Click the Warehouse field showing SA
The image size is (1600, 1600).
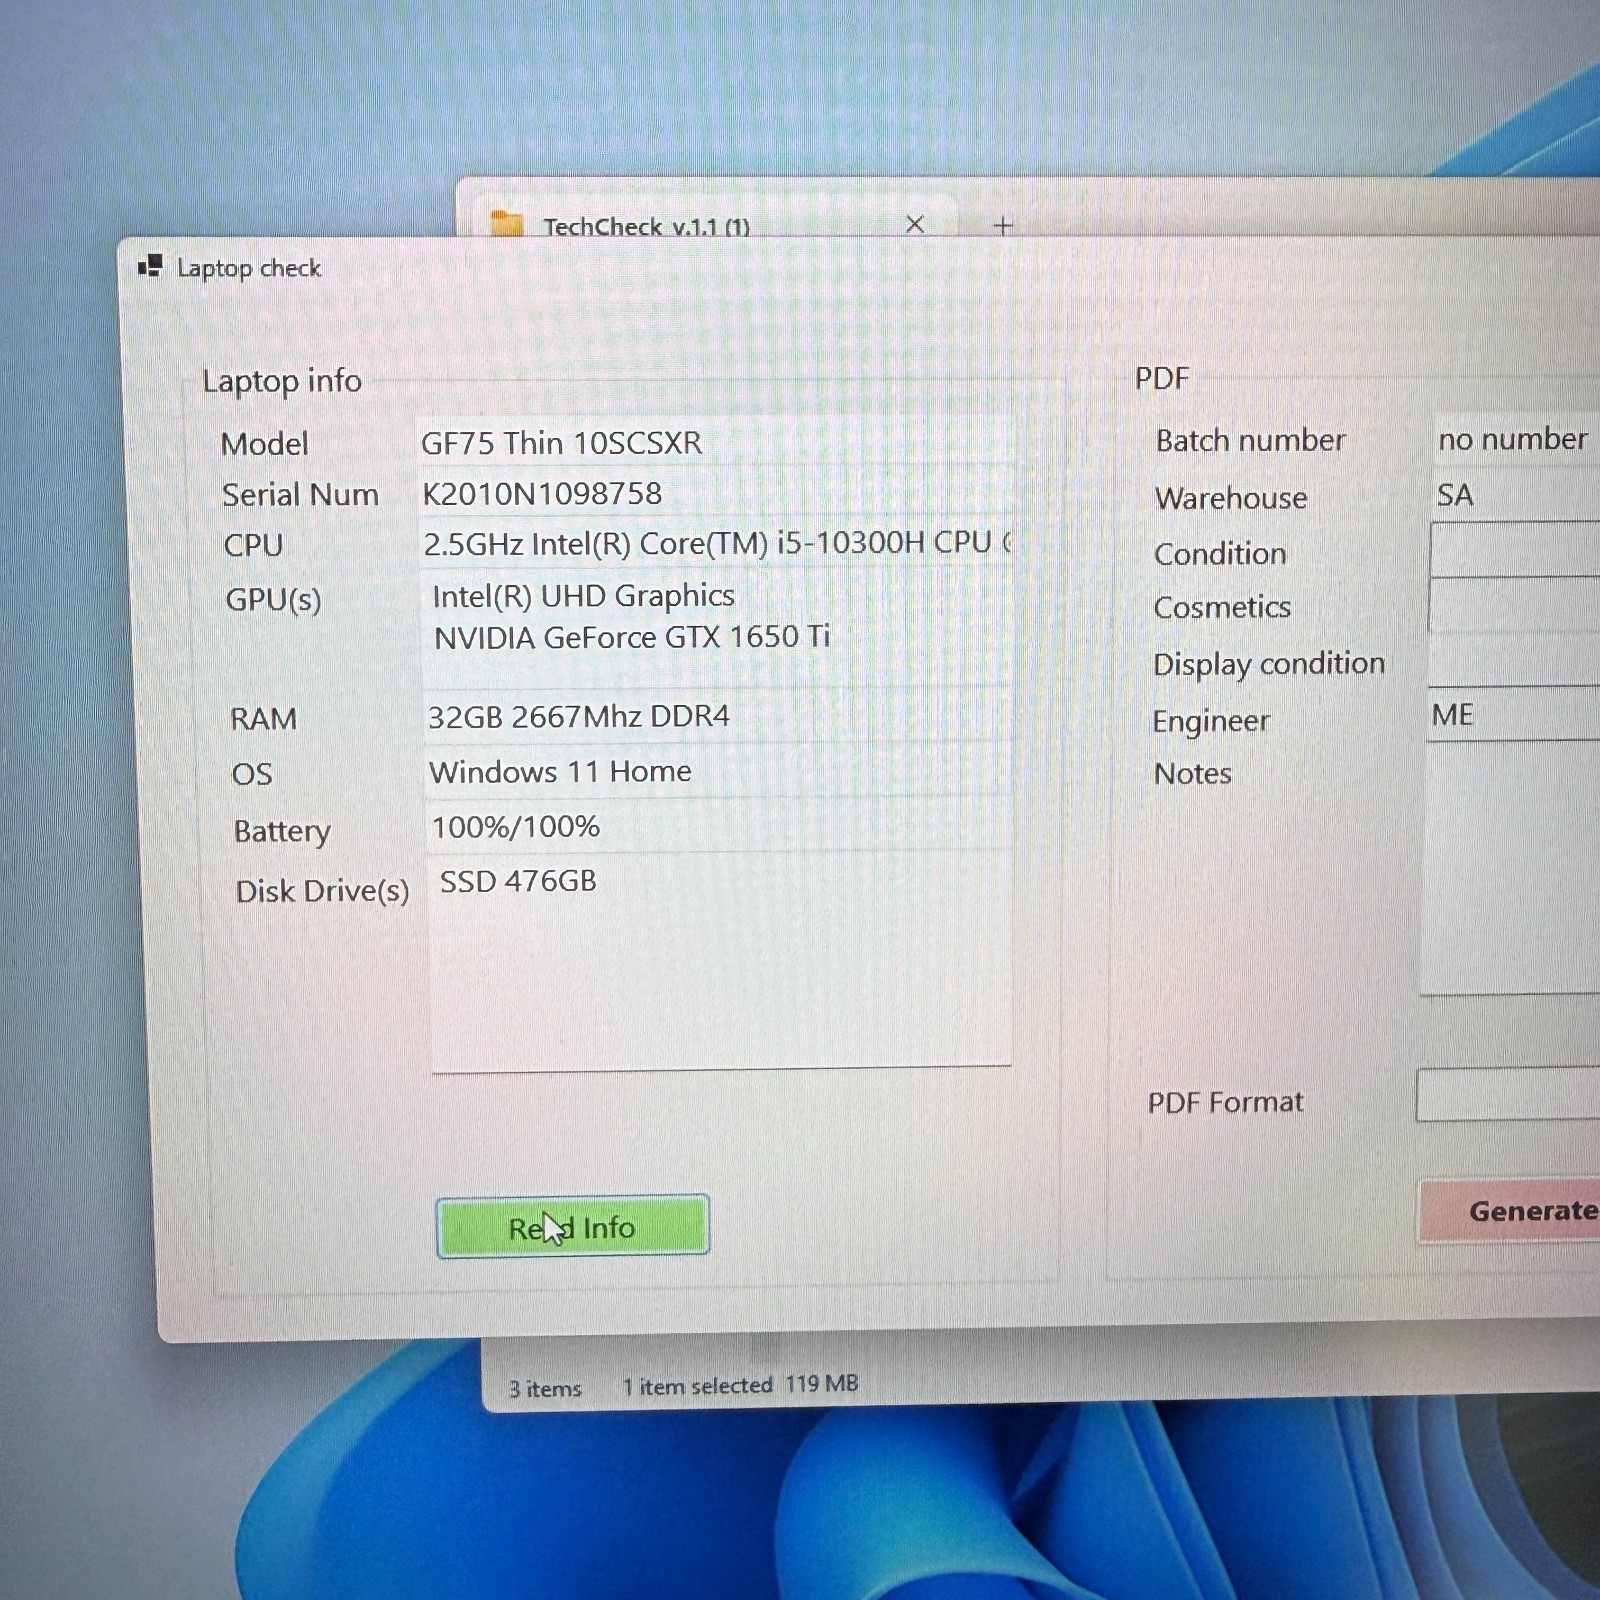point(1516,495)
